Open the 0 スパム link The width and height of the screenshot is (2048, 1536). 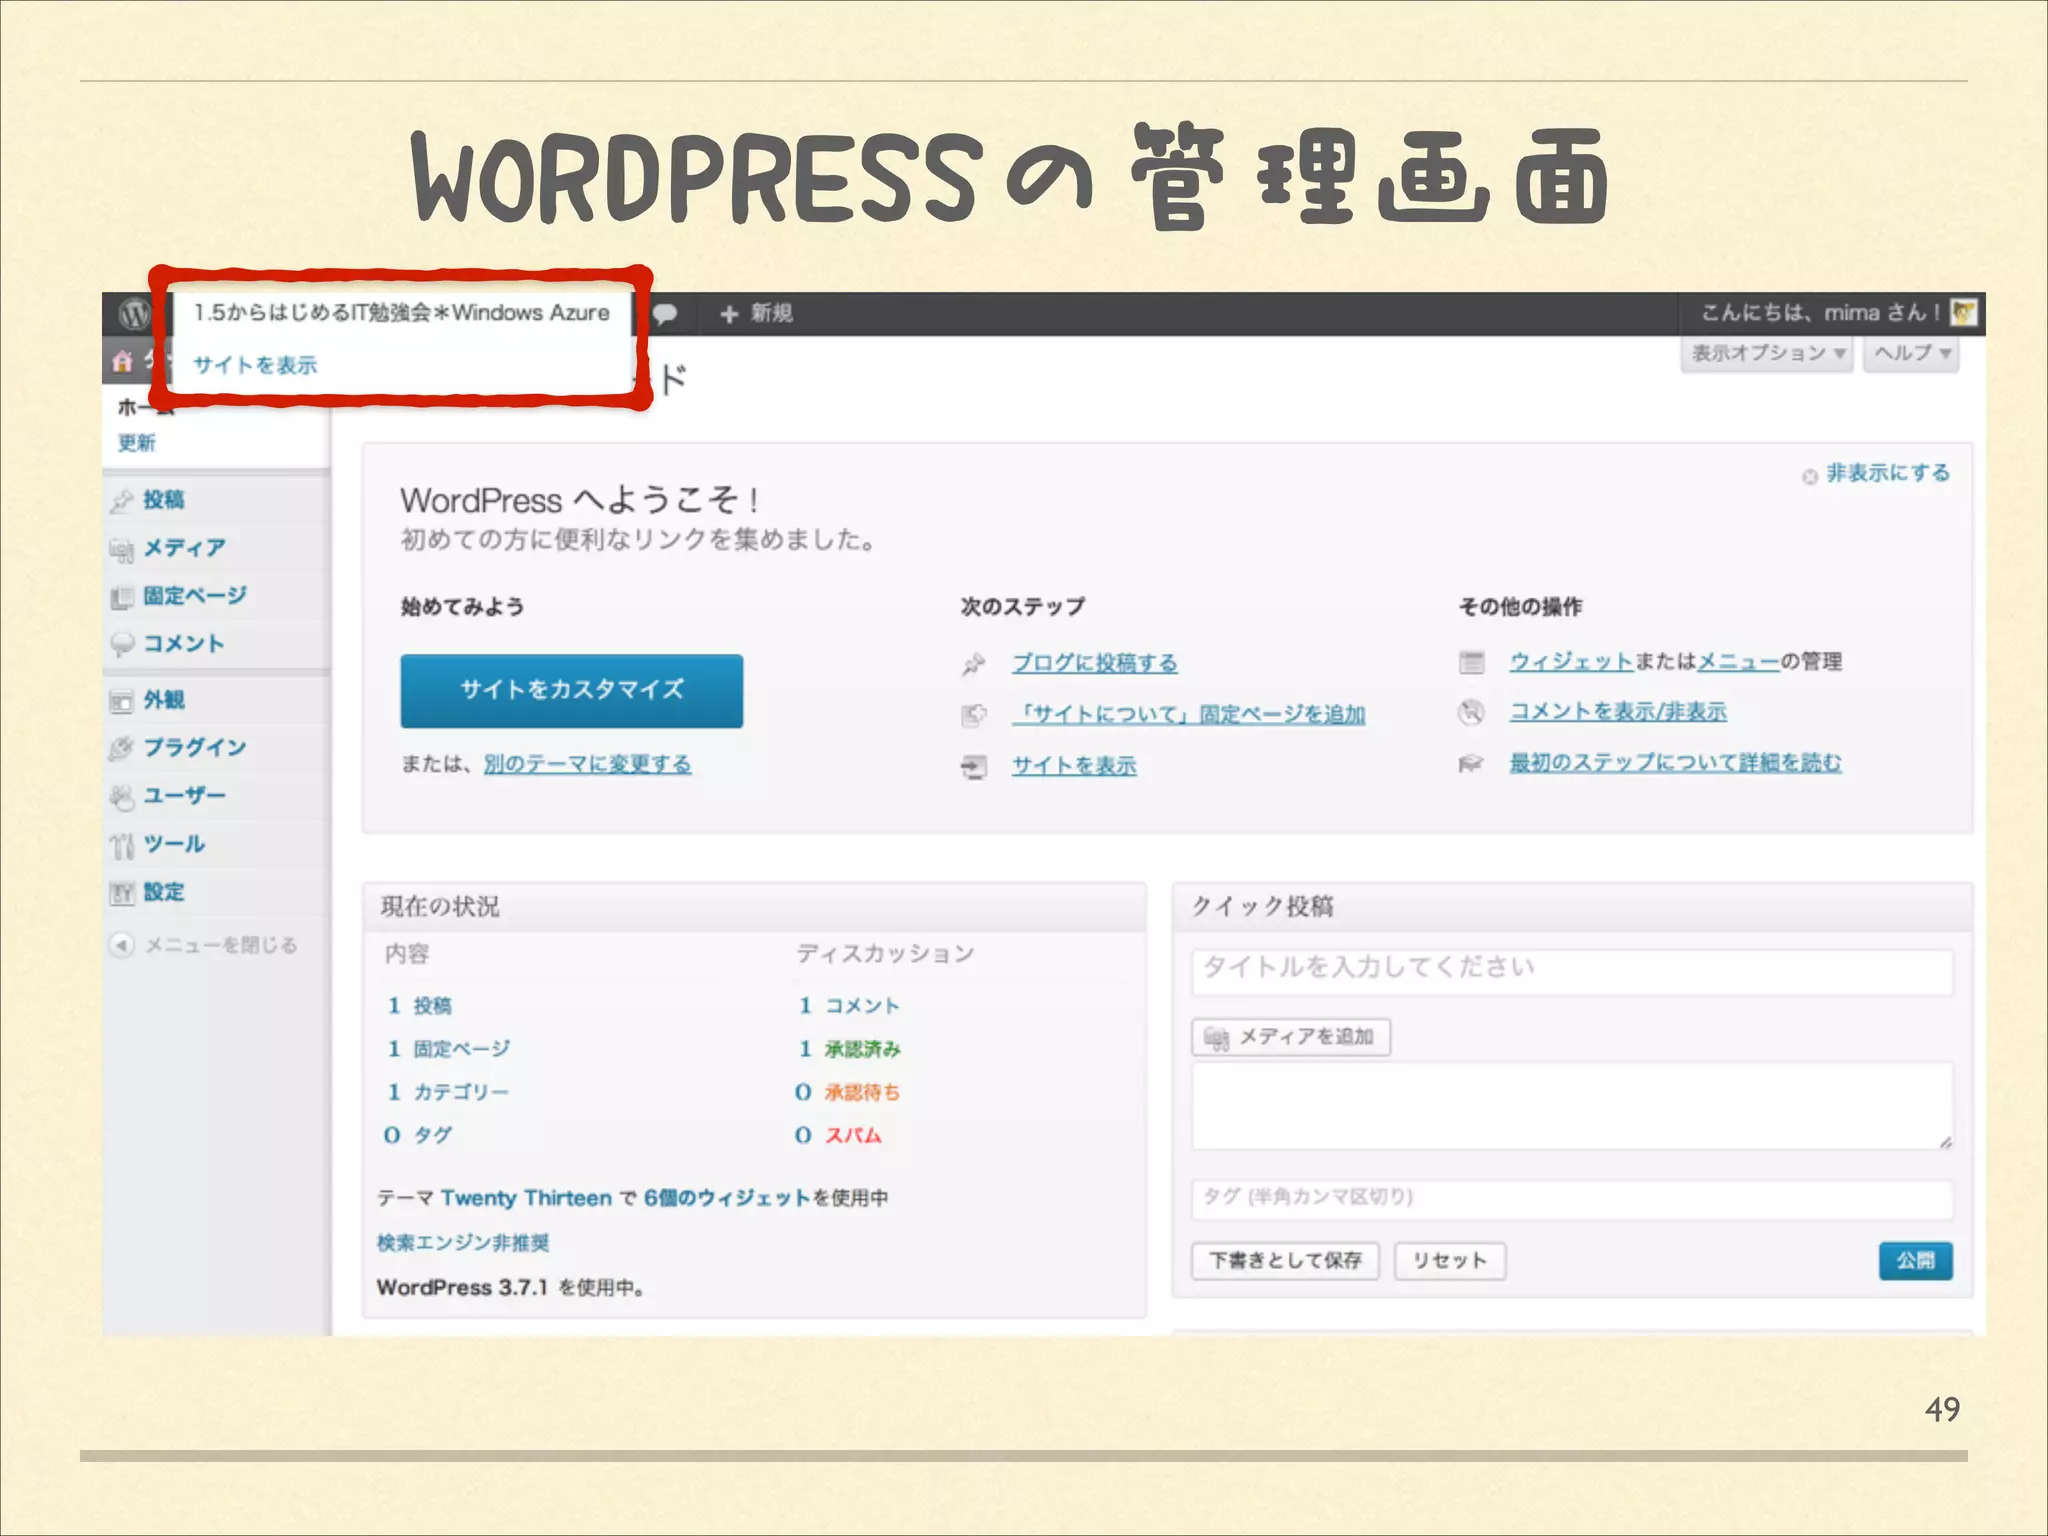[x=839, y=1136]
